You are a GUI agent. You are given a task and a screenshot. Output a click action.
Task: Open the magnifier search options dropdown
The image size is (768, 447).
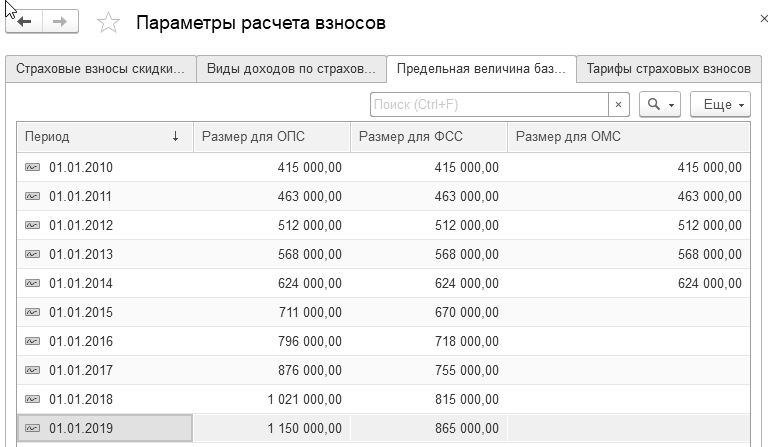[x=660, y=104]
